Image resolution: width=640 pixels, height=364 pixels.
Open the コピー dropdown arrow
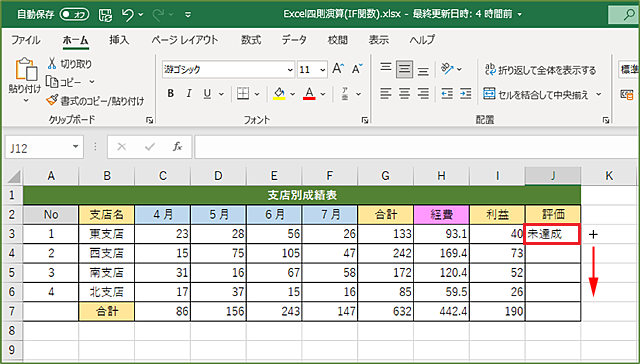tap(92, 82)
